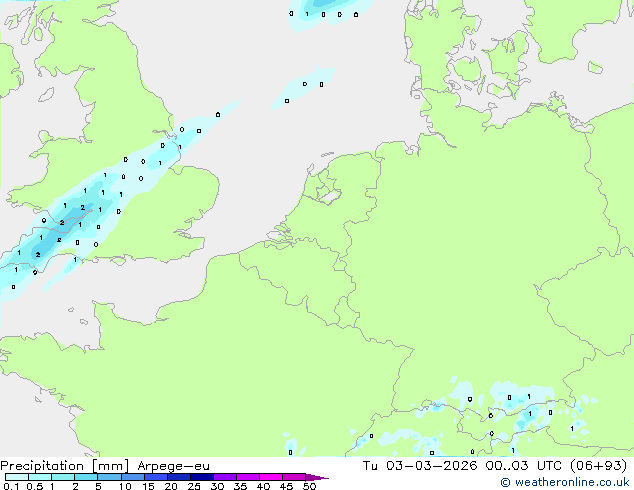Select the 40 to 45 mm magenta swatch
Screen dimensions: 634x490
click(271, 477)
